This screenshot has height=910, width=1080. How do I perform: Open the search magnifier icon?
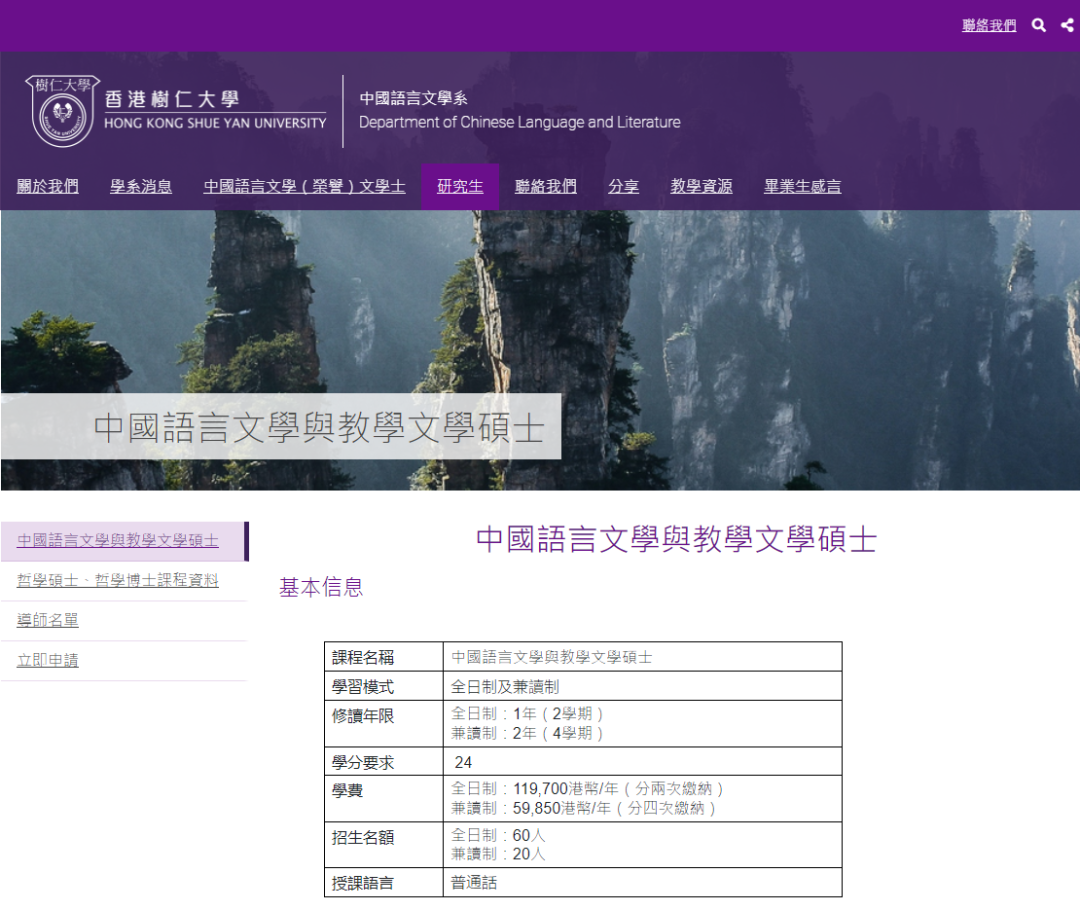1039,25
